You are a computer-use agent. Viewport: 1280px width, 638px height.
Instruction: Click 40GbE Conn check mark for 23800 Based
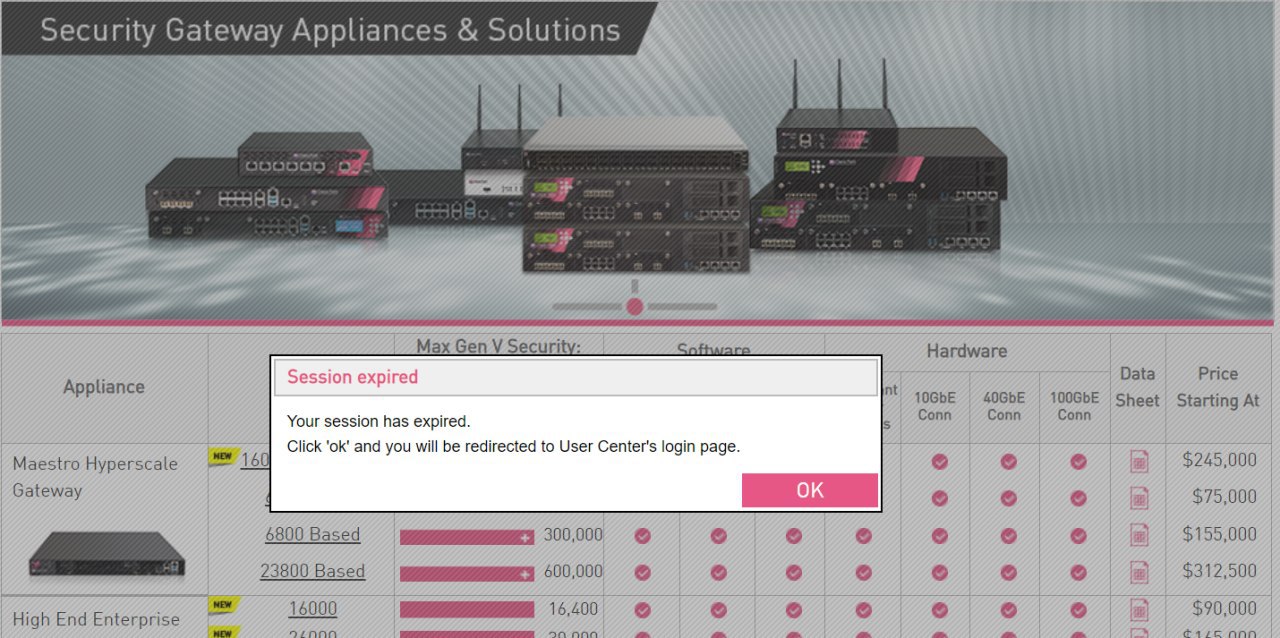[x=1008, y=573]
